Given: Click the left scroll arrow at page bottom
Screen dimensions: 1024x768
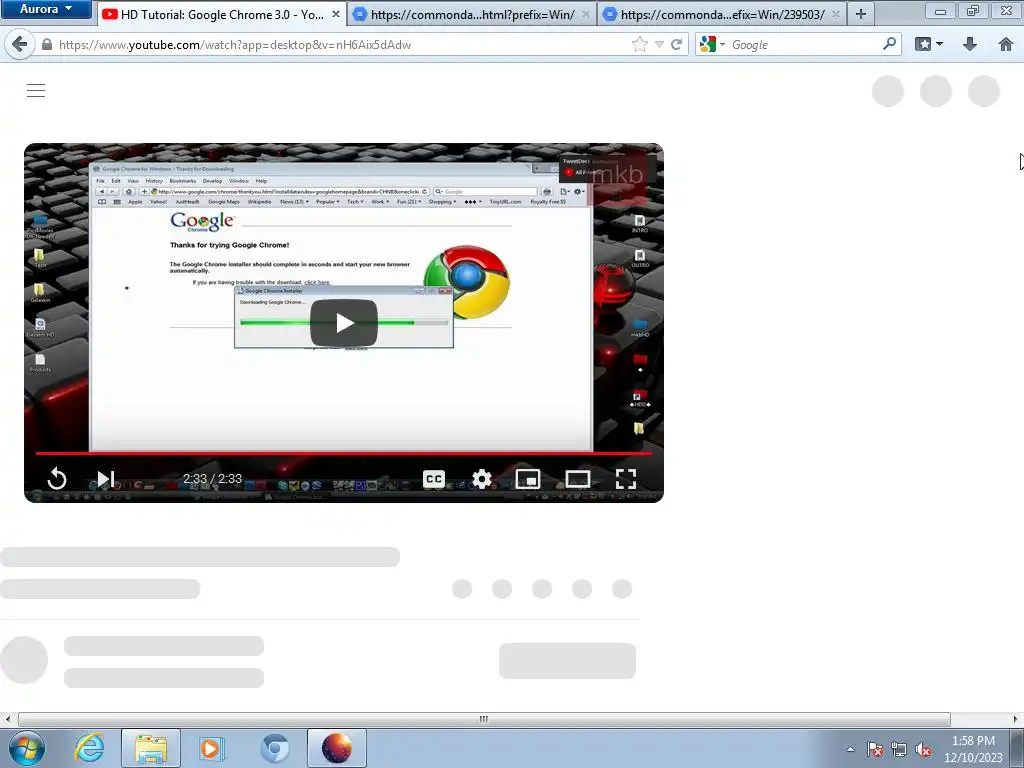Looking at the screenshot, I should point(7,719).
